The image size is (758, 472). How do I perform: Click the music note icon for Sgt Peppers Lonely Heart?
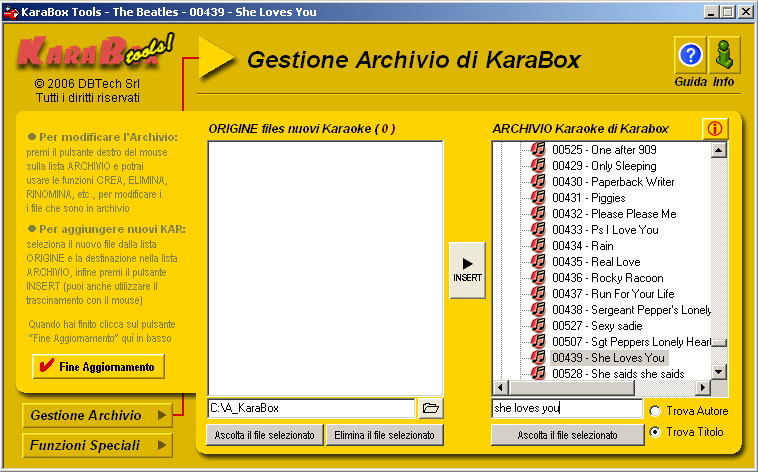coord(538,341)
